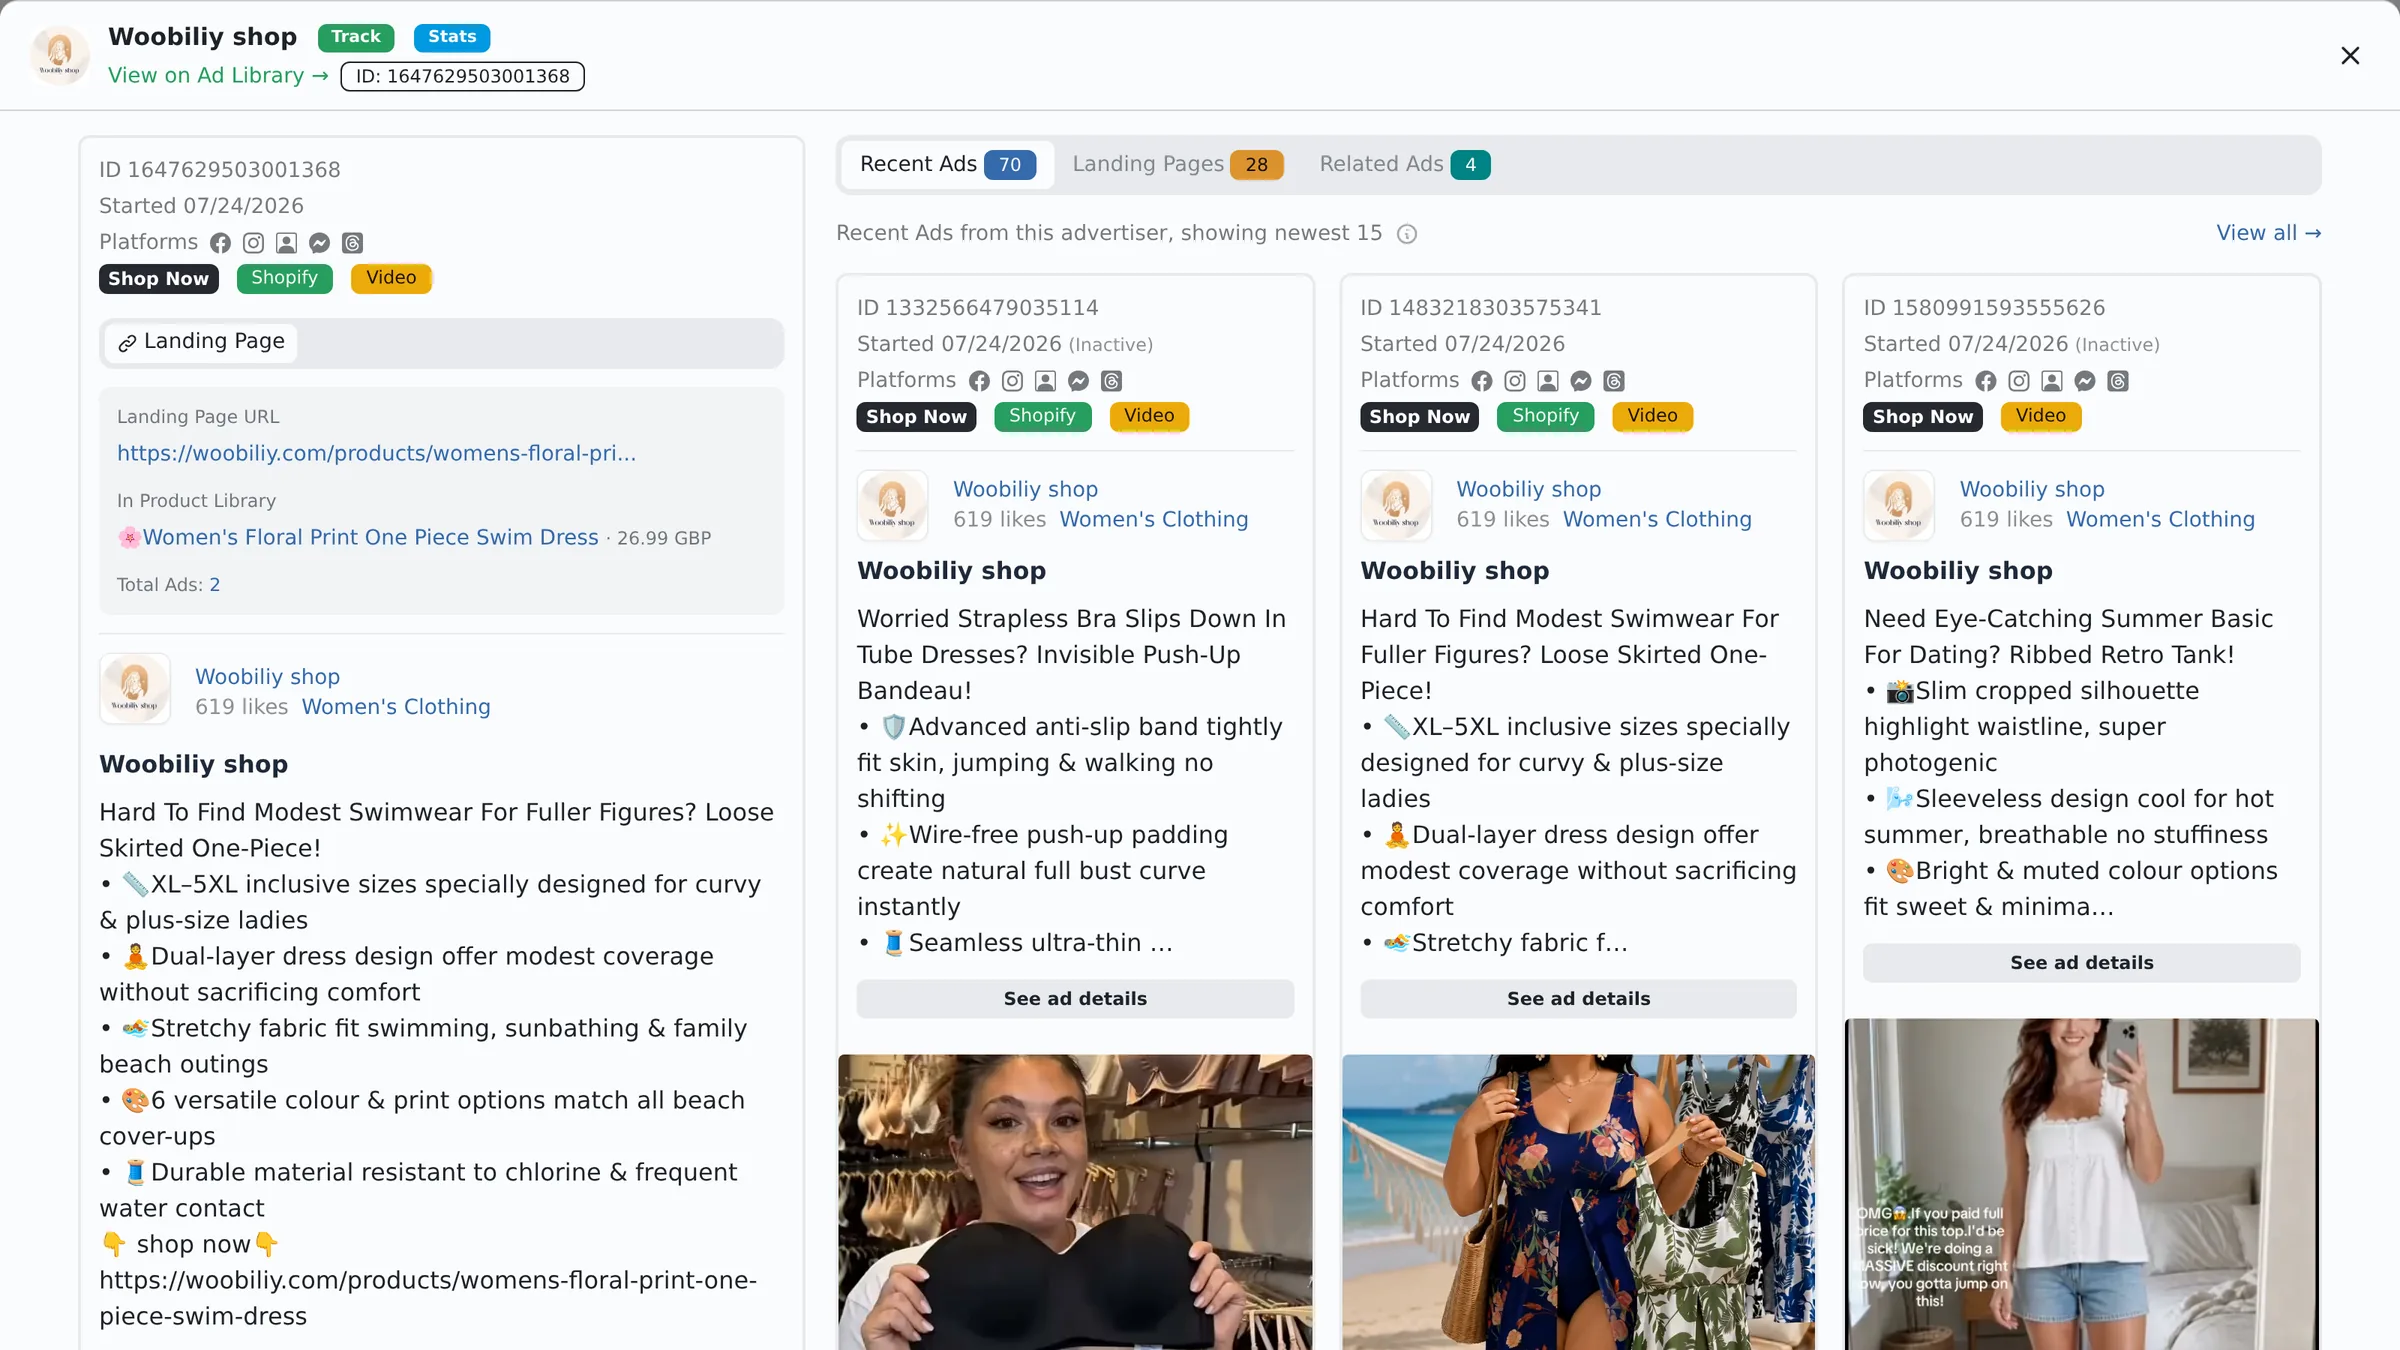The image size is (2400, 1350).
Task: Click Total Ads count 2
Action: click(214, 585)
